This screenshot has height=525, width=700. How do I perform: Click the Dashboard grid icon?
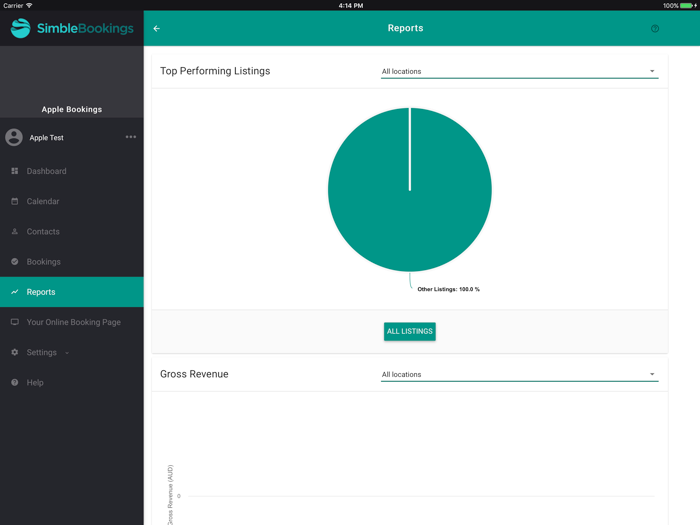point(15,171)
